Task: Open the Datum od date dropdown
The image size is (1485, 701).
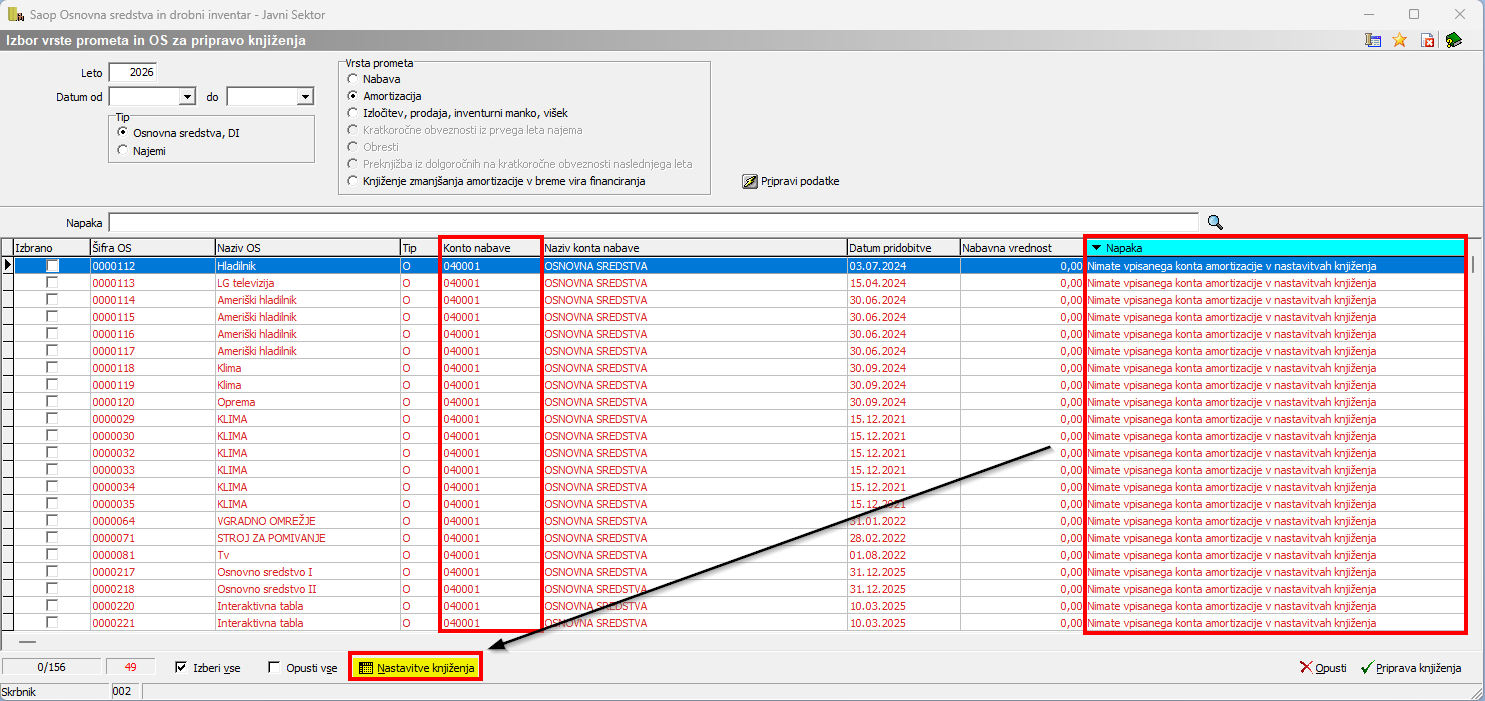Action: (186, 97)
